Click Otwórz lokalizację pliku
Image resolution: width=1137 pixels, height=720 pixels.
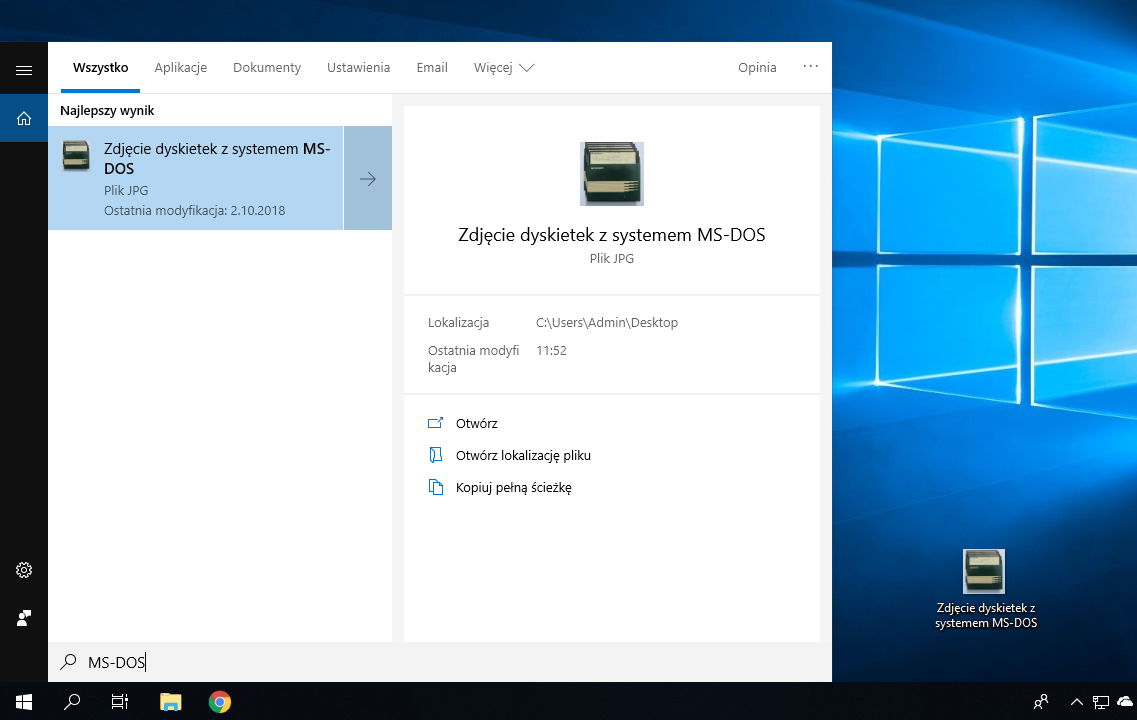click(522, 456)
